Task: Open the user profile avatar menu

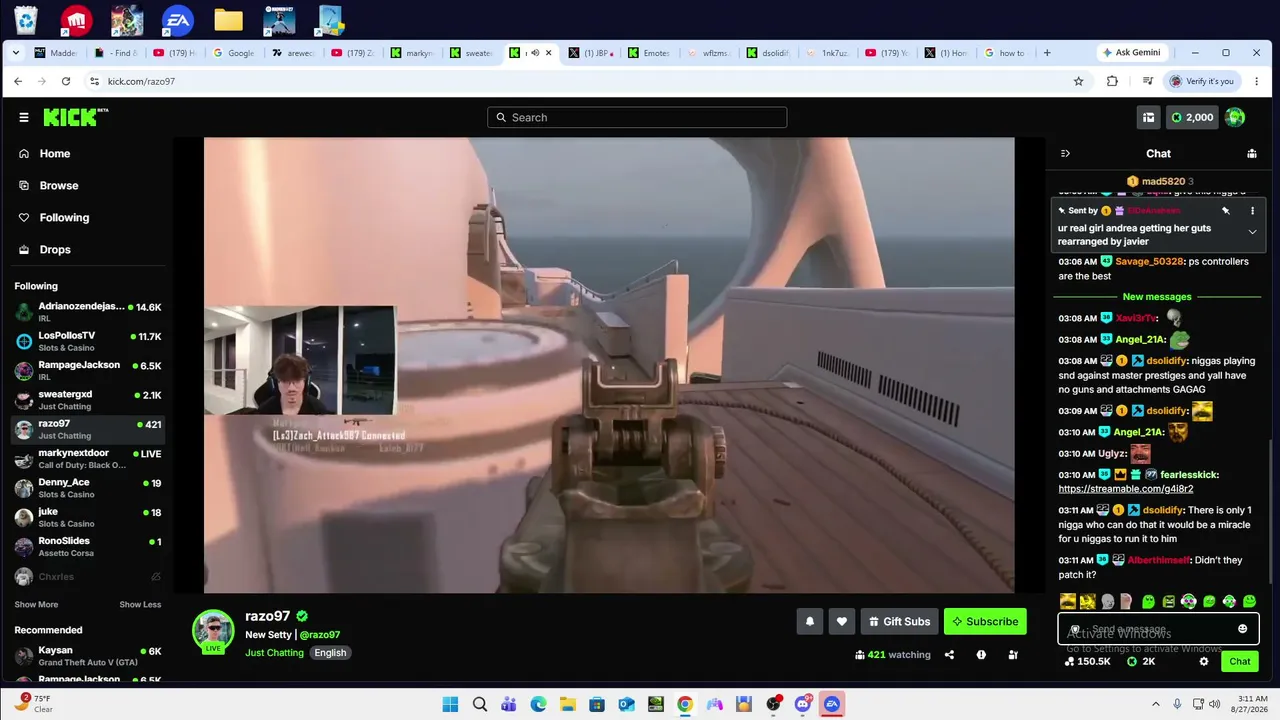Action: tap(1235, 117)
